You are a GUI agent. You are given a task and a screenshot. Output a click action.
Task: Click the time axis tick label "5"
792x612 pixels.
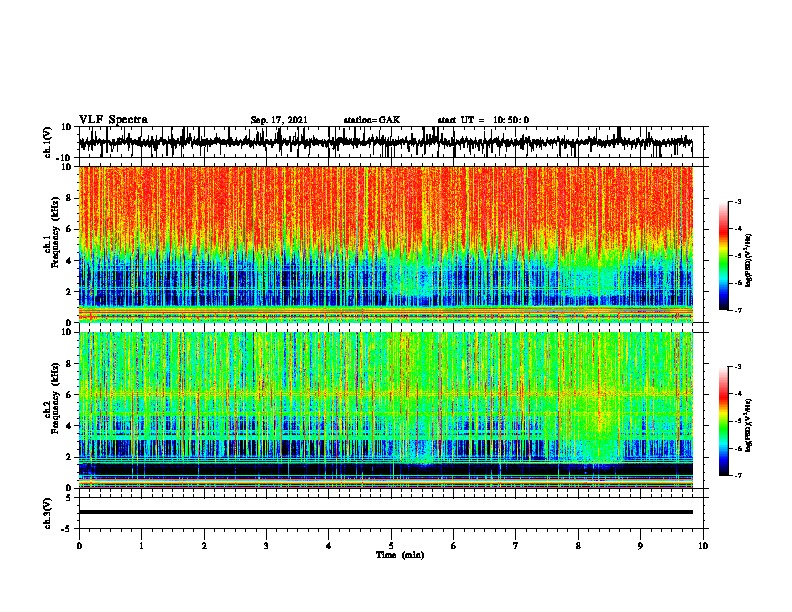[x=391, y=546]
